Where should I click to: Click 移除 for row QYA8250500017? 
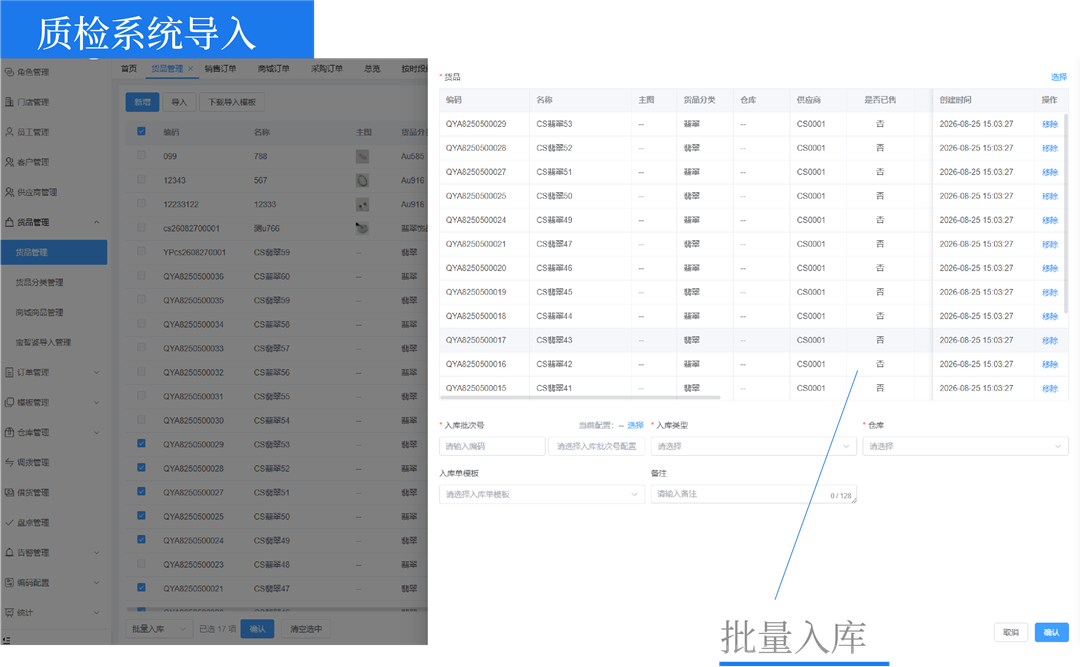coord(1050,340)
